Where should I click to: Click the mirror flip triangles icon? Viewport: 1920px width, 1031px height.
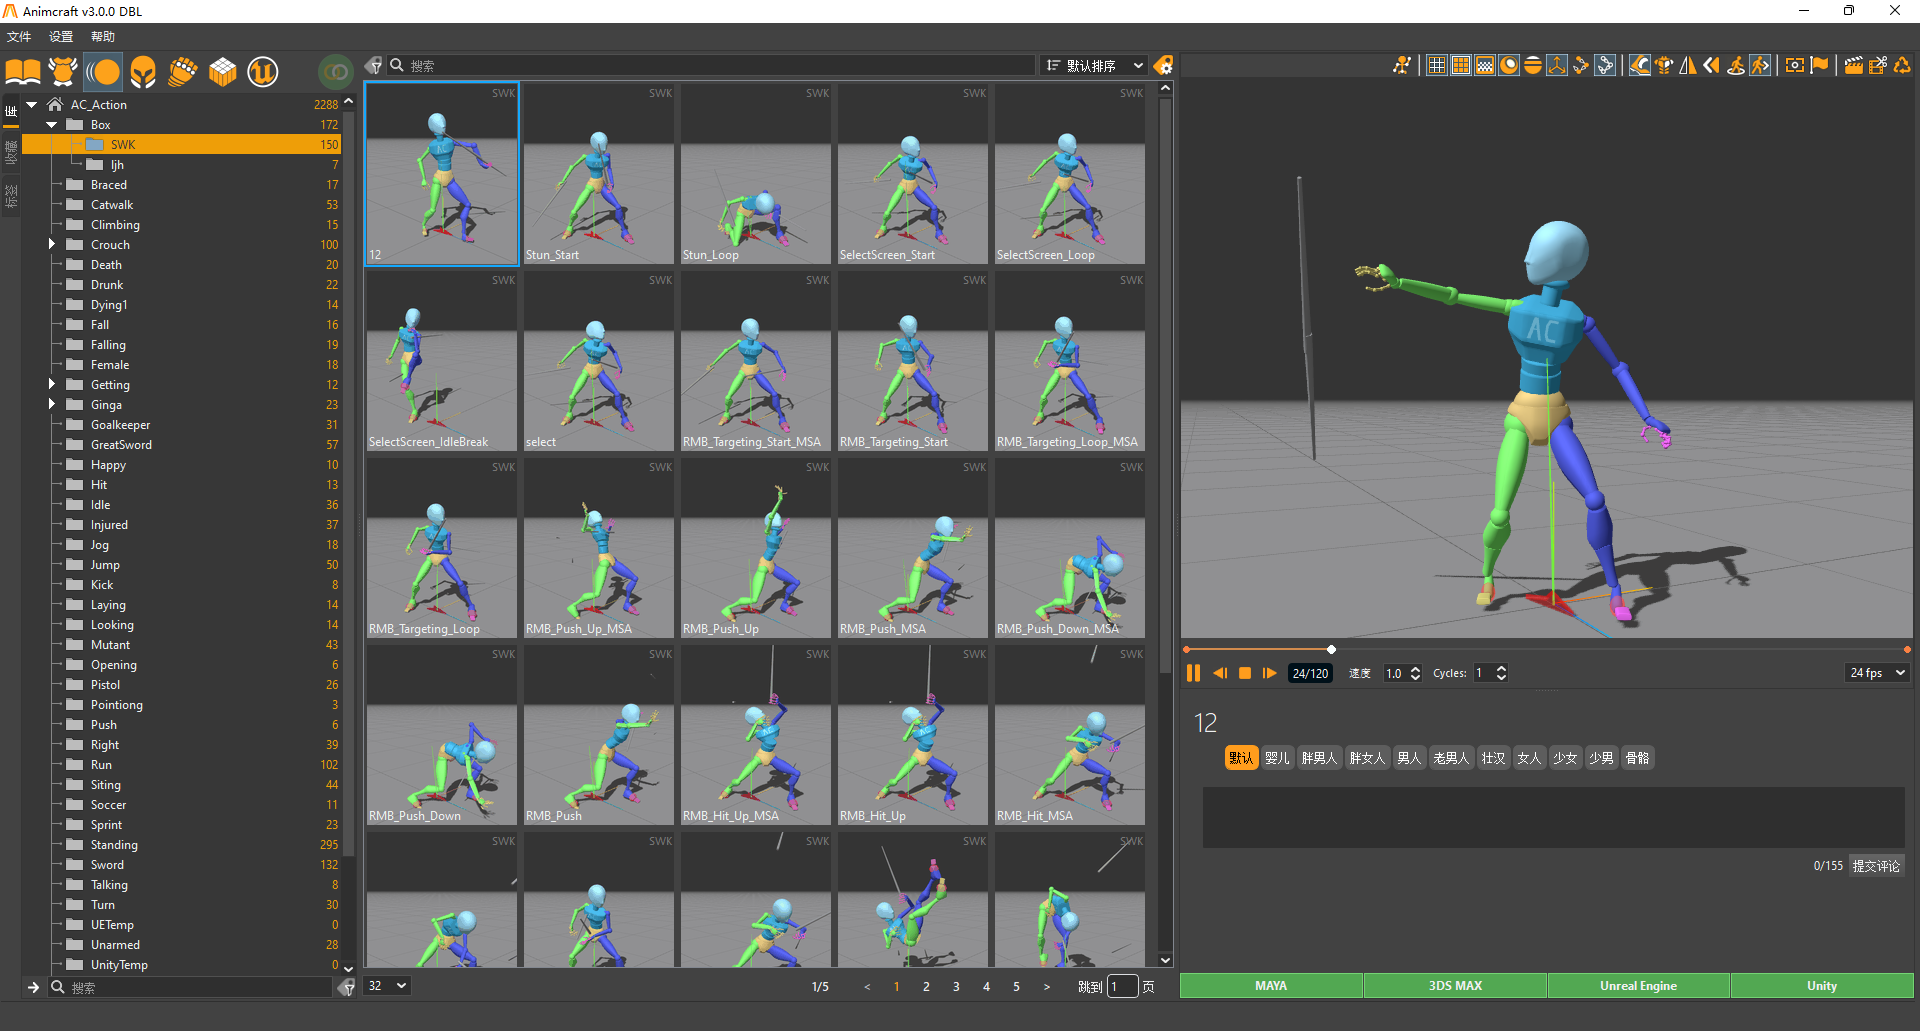point(1688,65)
